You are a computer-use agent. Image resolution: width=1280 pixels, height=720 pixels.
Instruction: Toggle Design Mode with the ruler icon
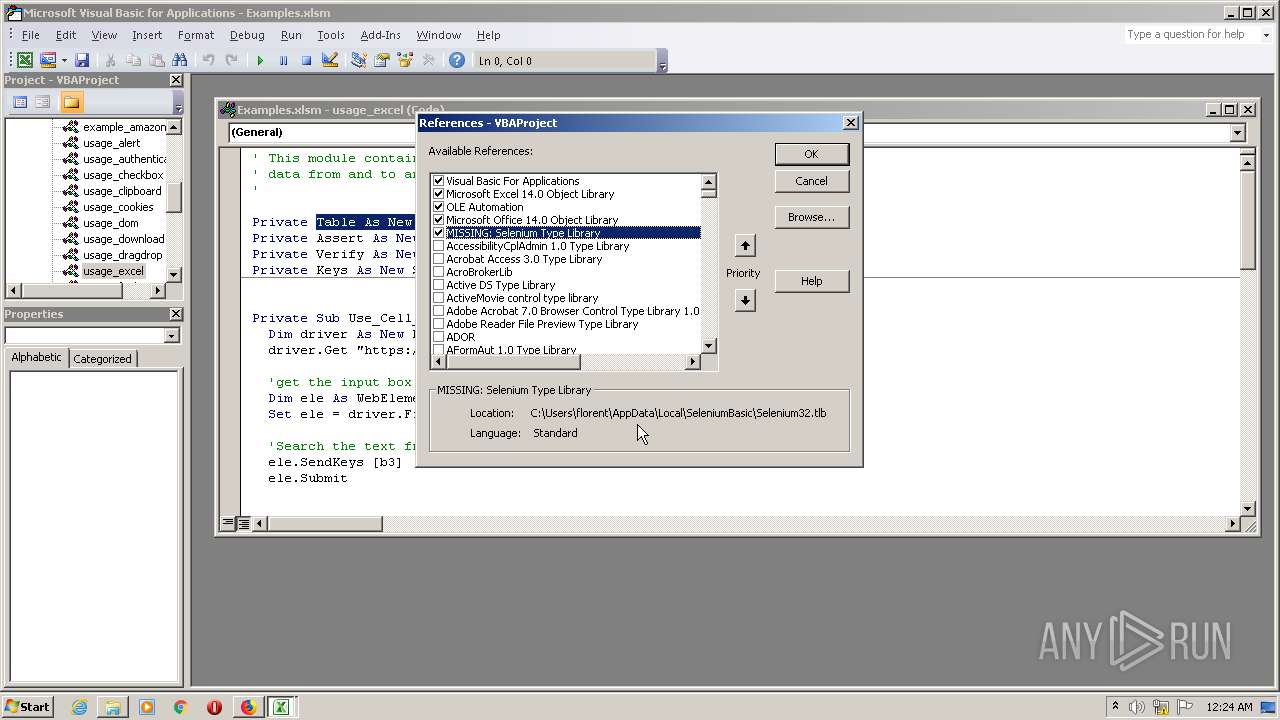pyautogui.click(x=330, y=61)
